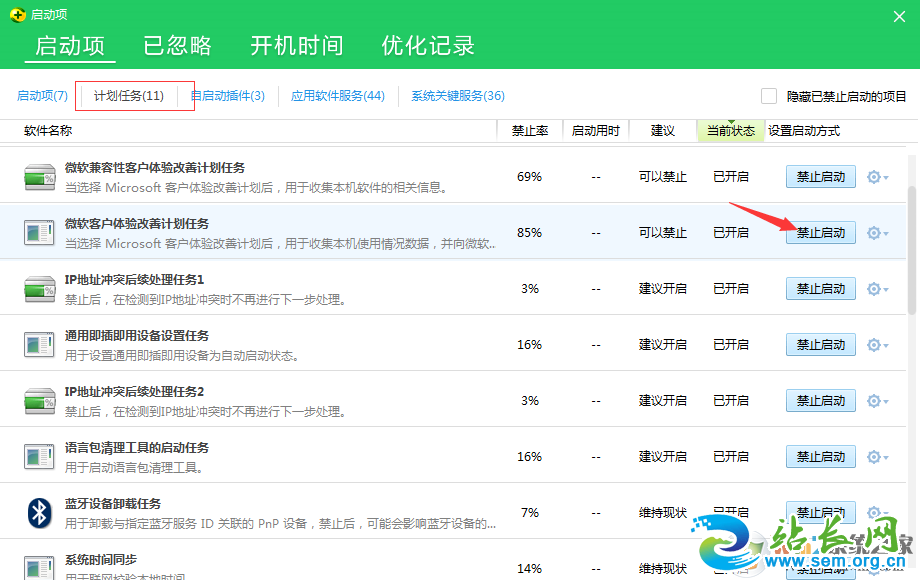Switch to the 开机时间 tab

[296, 46]
